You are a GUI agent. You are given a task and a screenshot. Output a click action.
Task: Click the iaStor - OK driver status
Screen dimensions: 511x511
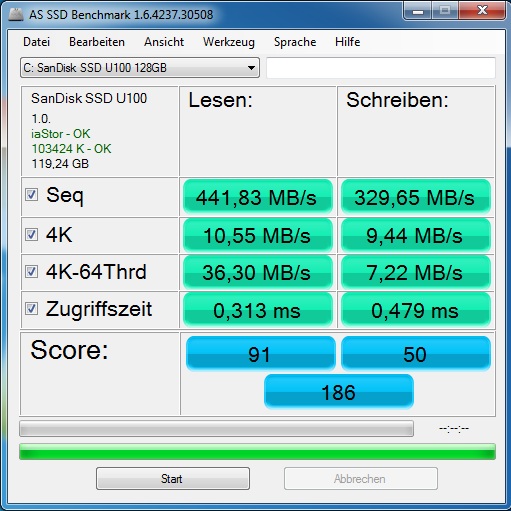[x=61, y=134]
